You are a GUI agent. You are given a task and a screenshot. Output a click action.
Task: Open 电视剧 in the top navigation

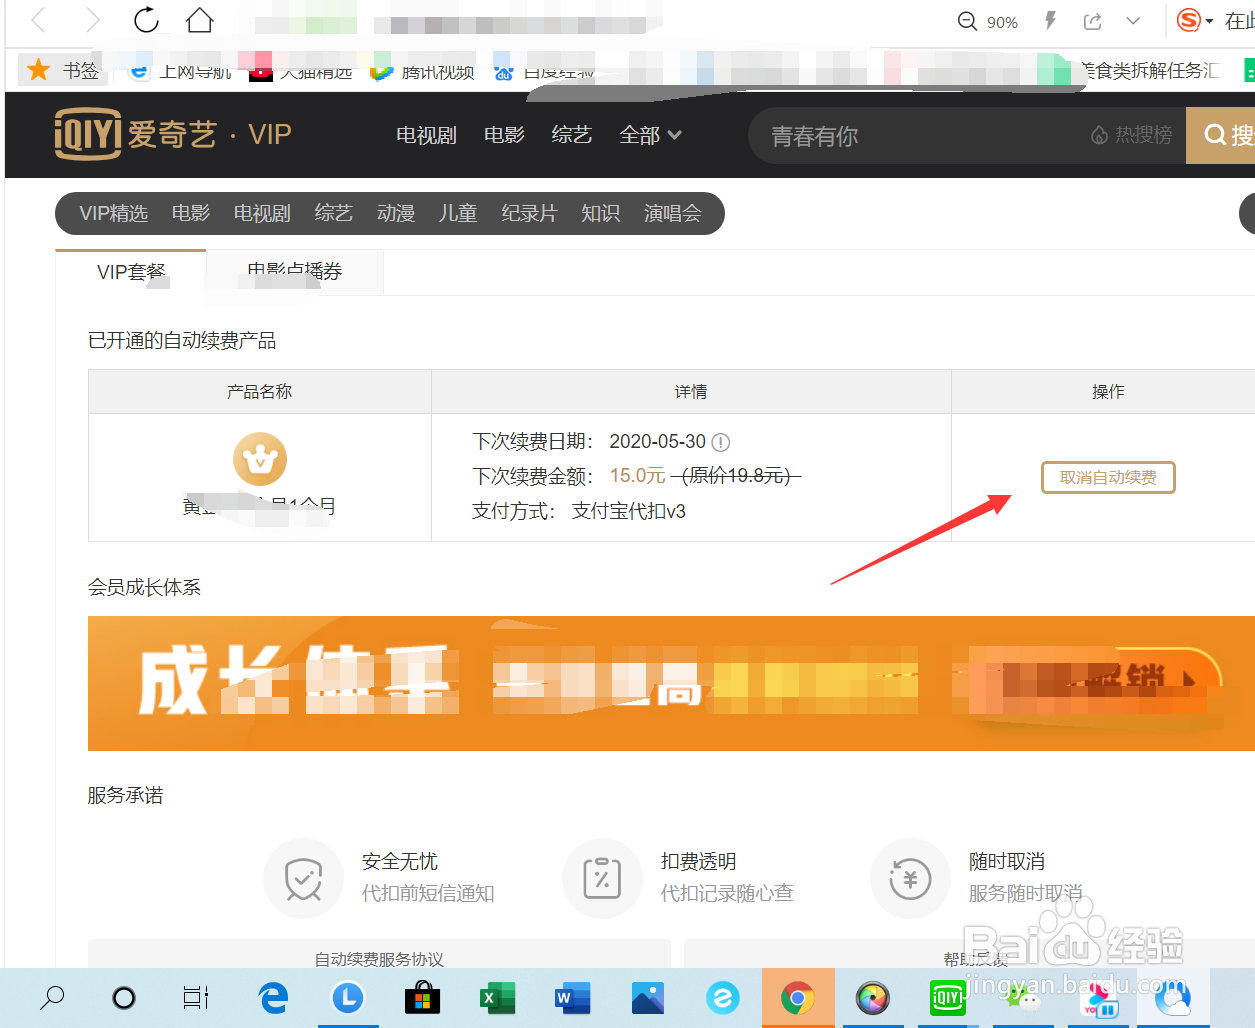tap(426, 135)
